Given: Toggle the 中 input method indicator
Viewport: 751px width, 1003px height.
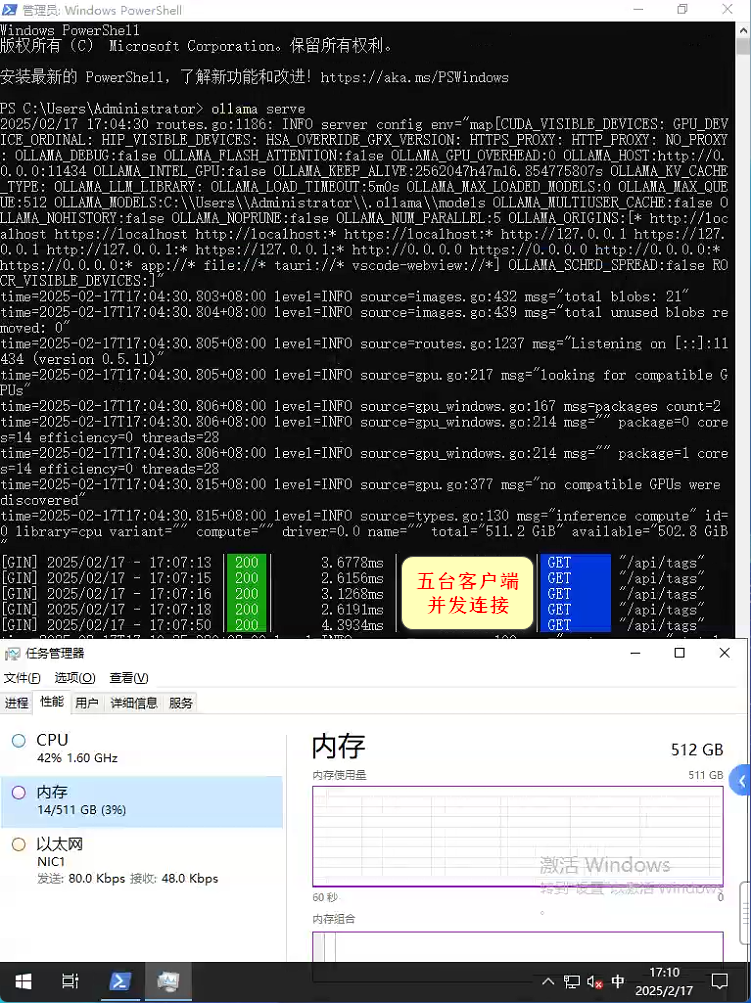Looking at the screenshot, I should [x=617, y=981].
